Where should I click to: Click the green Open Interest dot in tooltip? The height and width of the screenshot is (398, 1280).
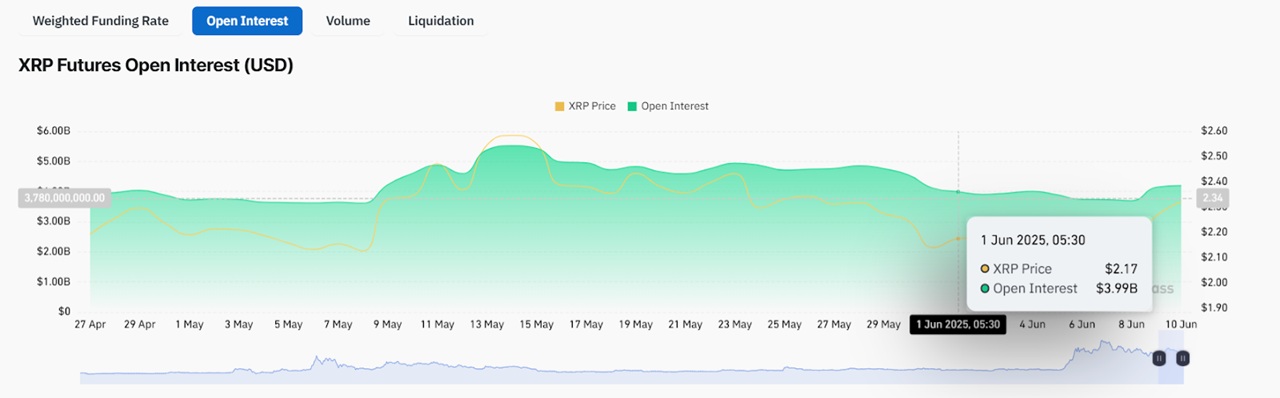click(x=985, y=288)
